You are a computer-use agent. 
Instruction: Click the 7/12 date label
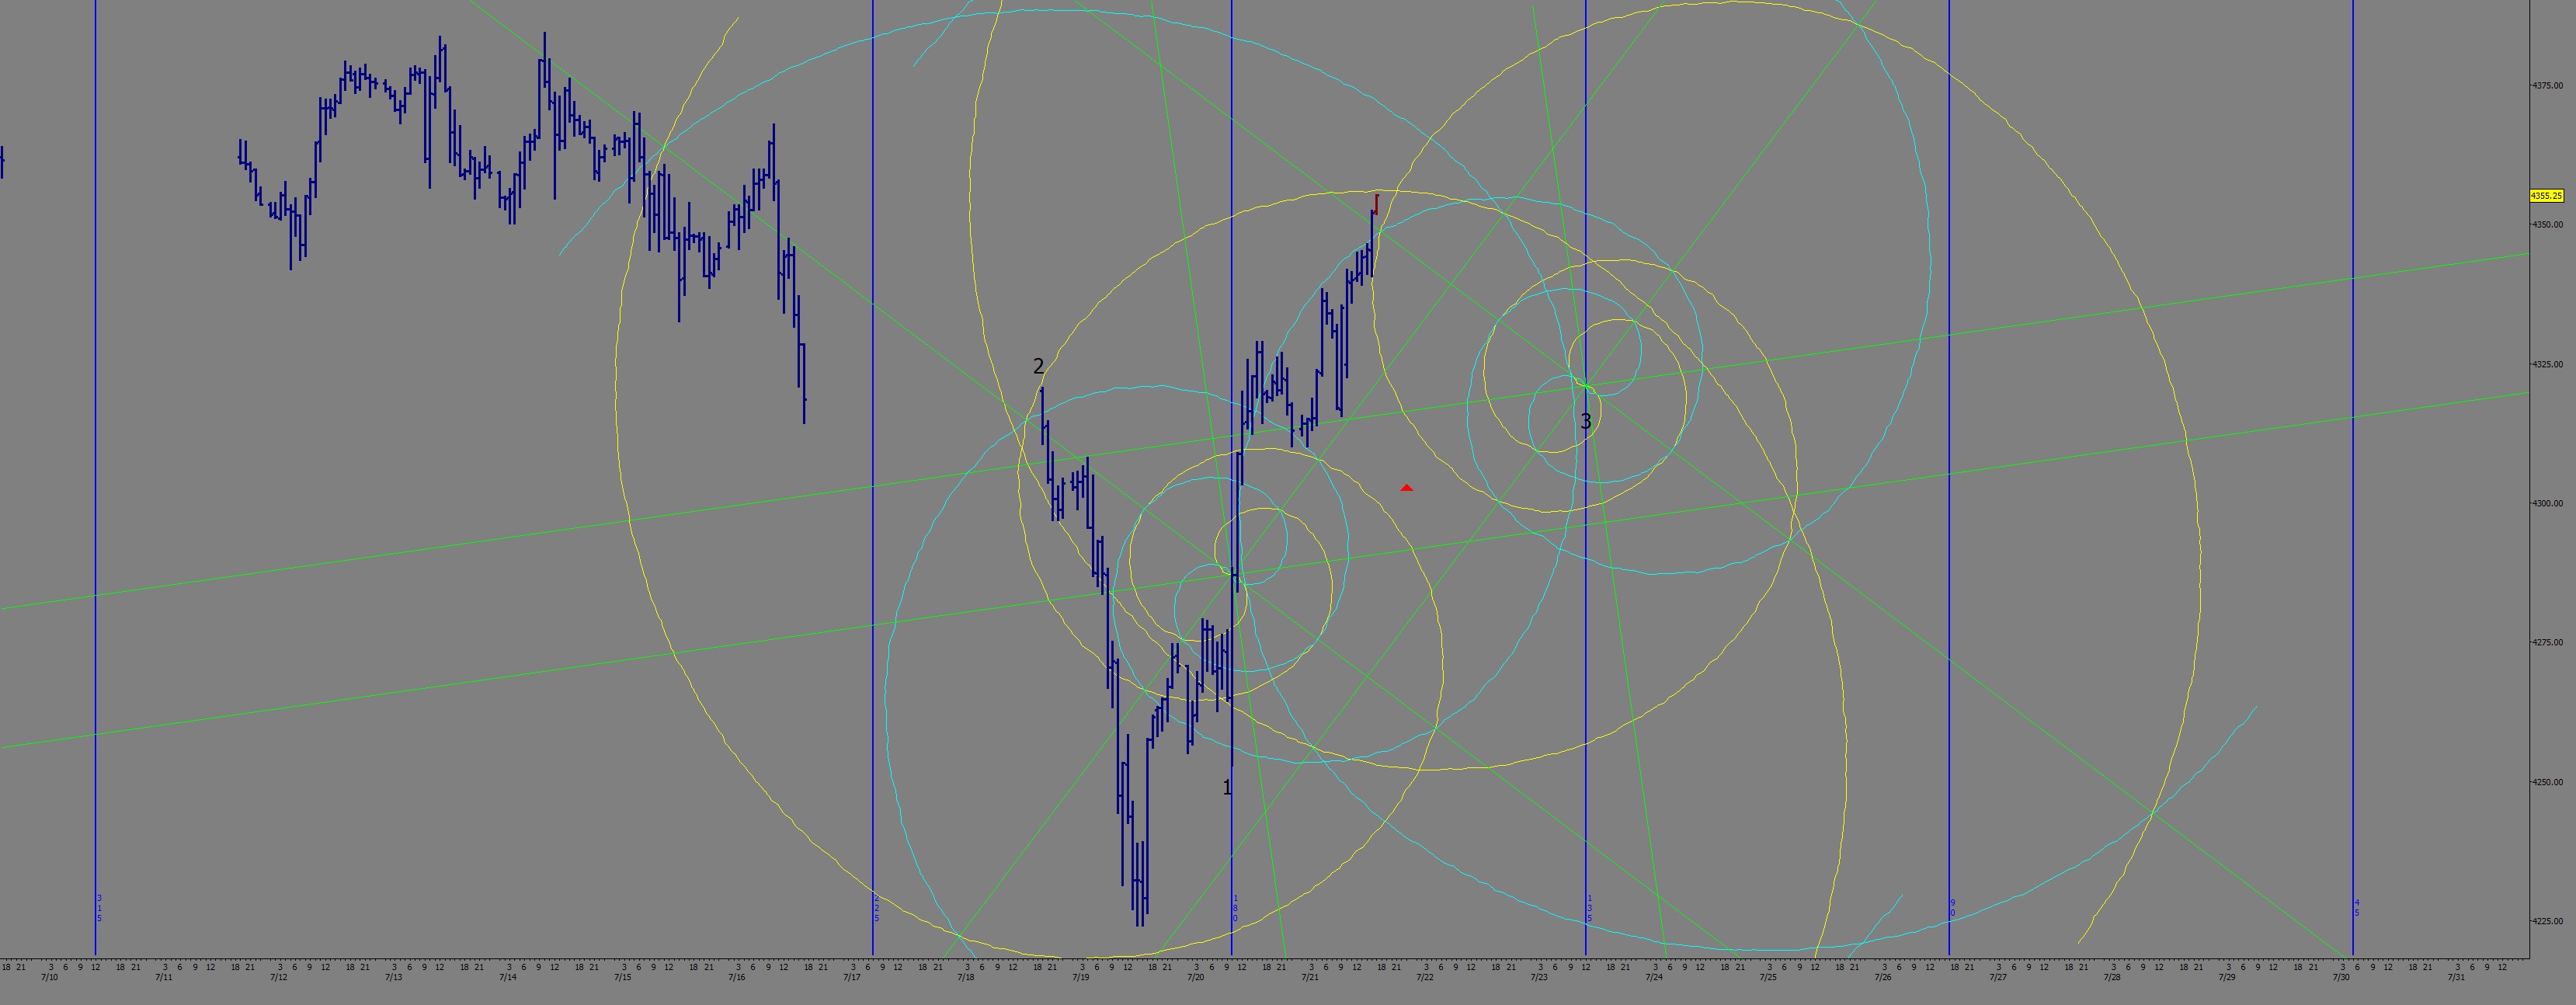279,977
